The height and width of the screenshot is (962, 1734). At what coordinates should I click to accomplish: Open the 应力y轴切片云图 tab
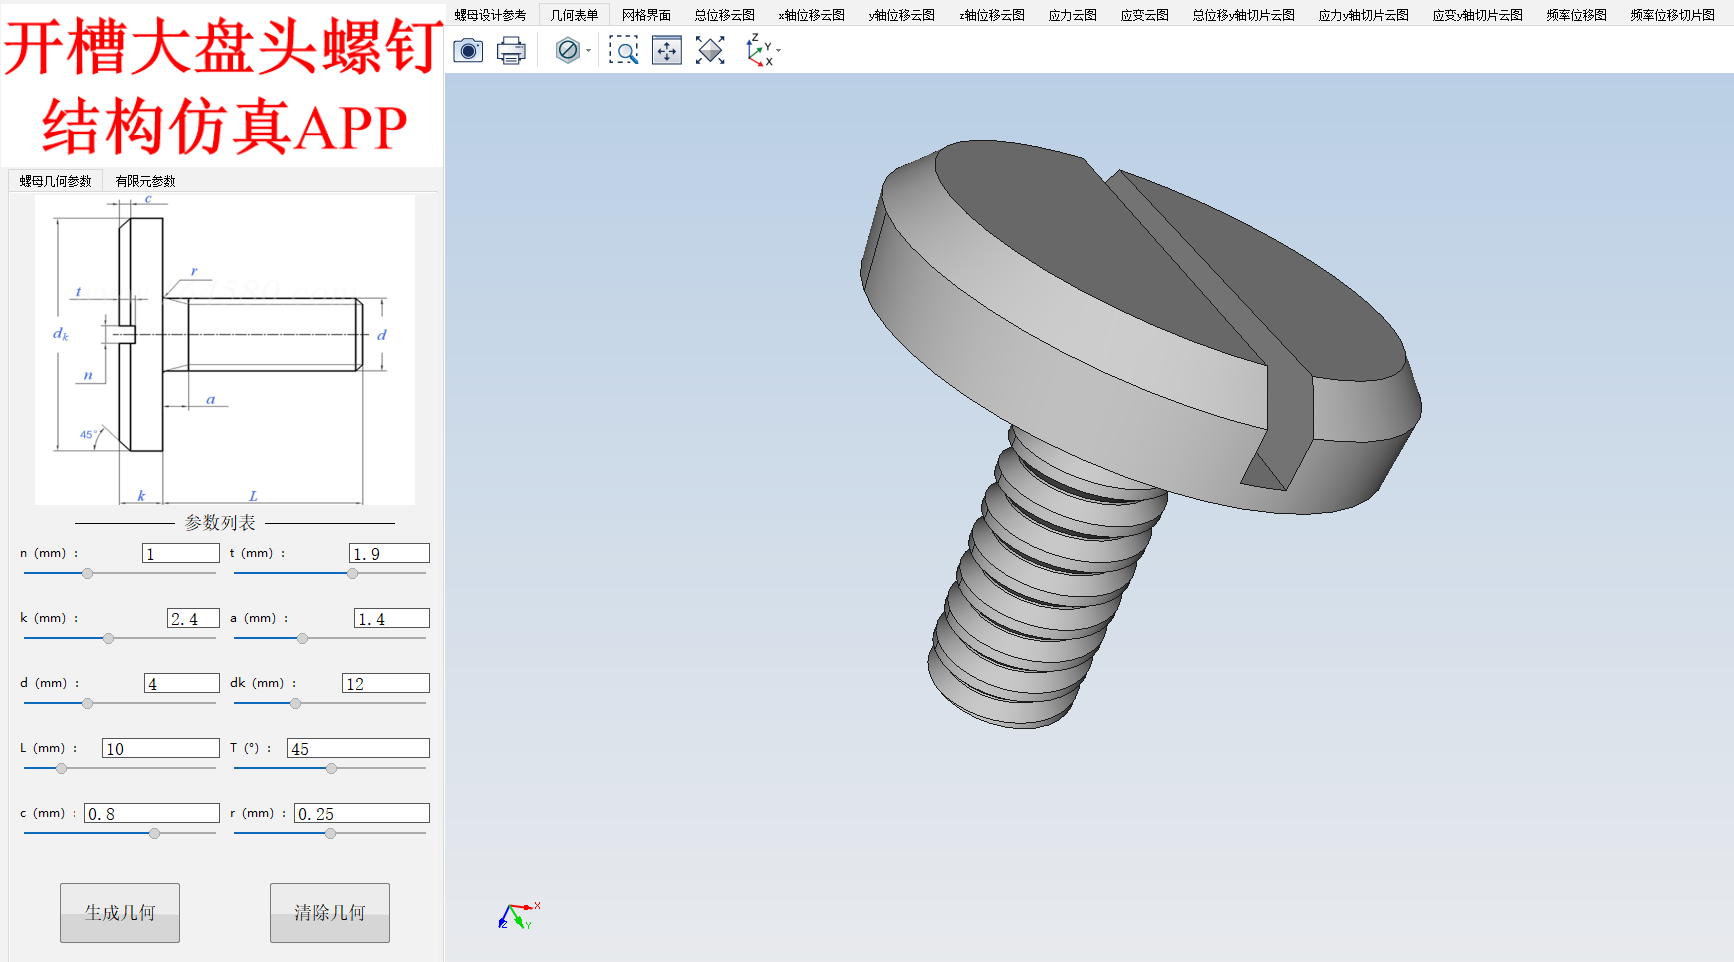coord(1364,15)
